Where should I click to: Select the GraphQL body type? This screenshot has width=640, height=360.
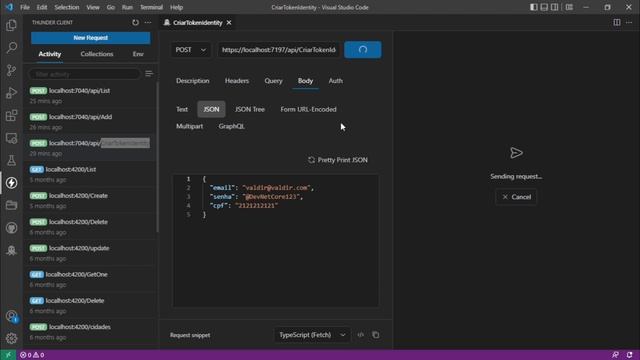[x=231, y=126]
